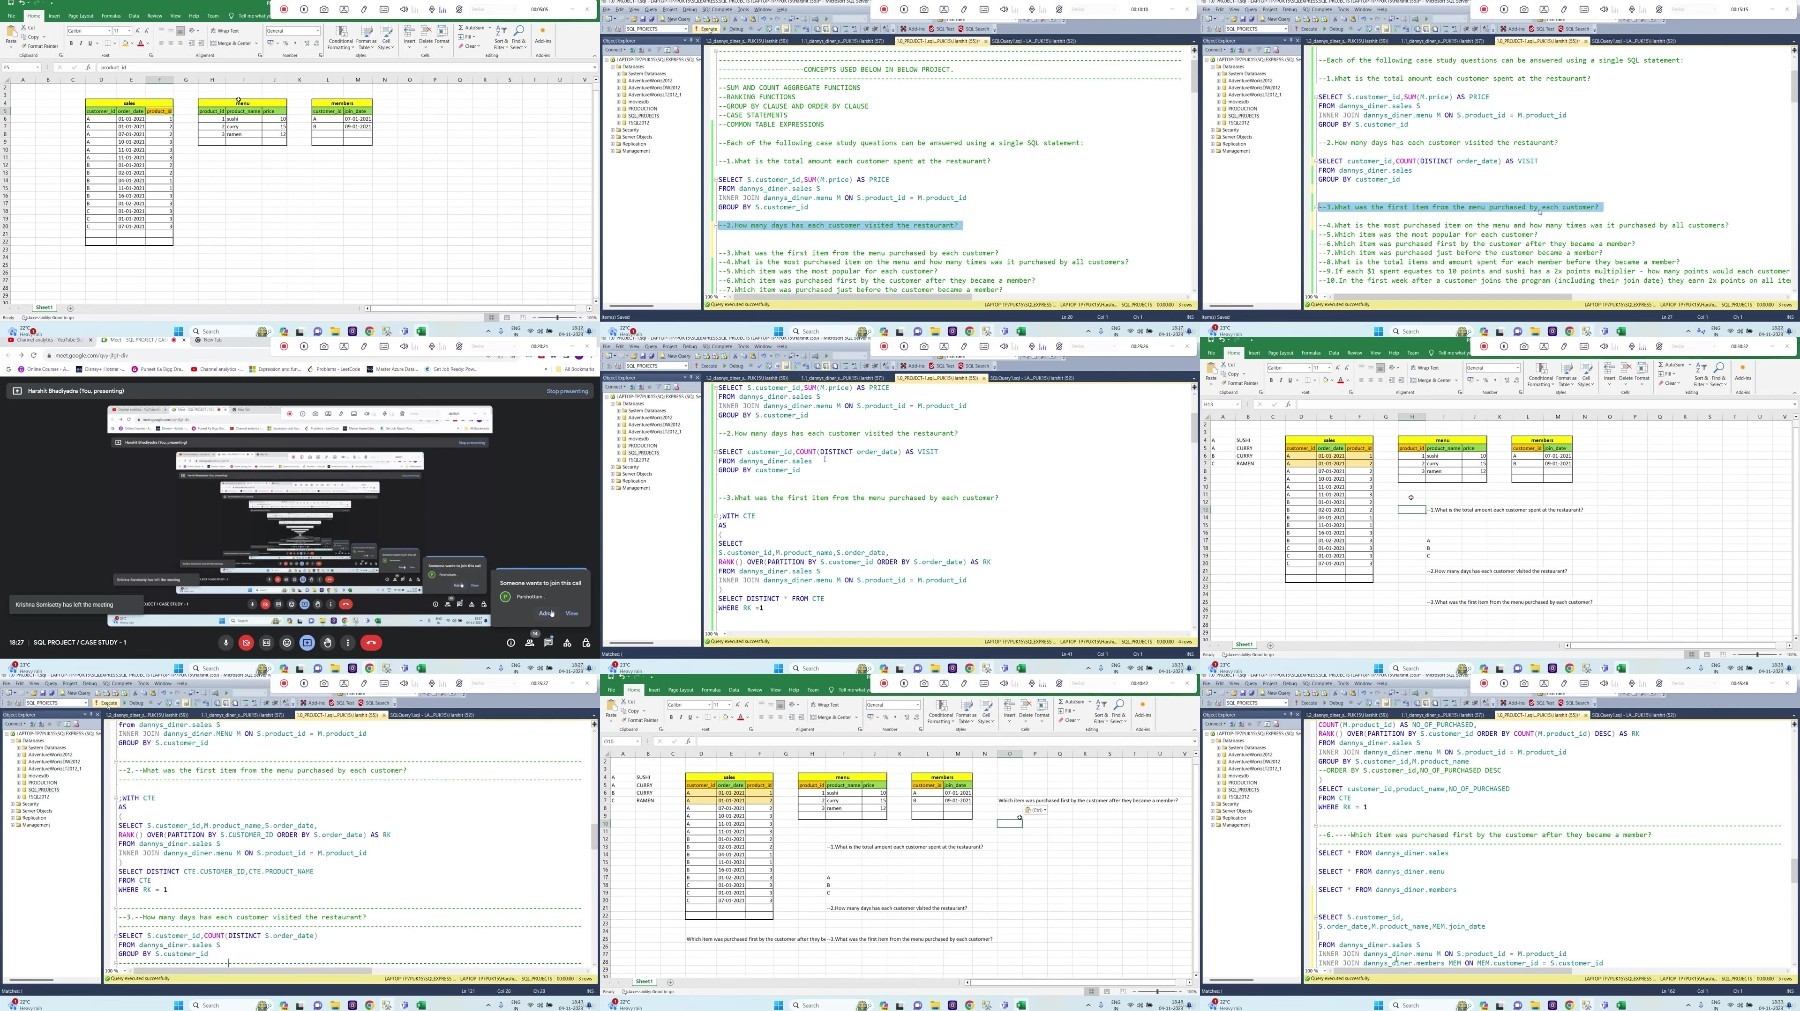Show the Meet people panel

530,643
